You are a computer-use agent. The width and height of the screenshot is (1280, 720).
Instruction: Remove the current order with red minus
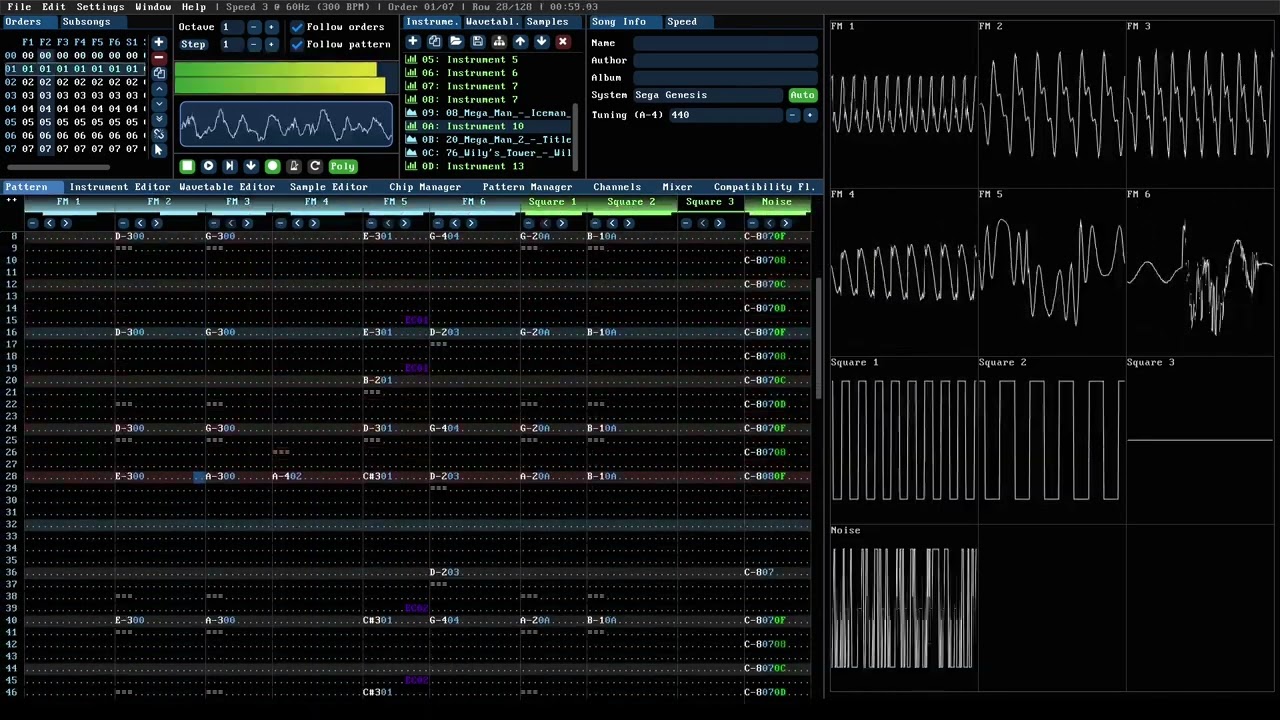[x=158, y=58]
